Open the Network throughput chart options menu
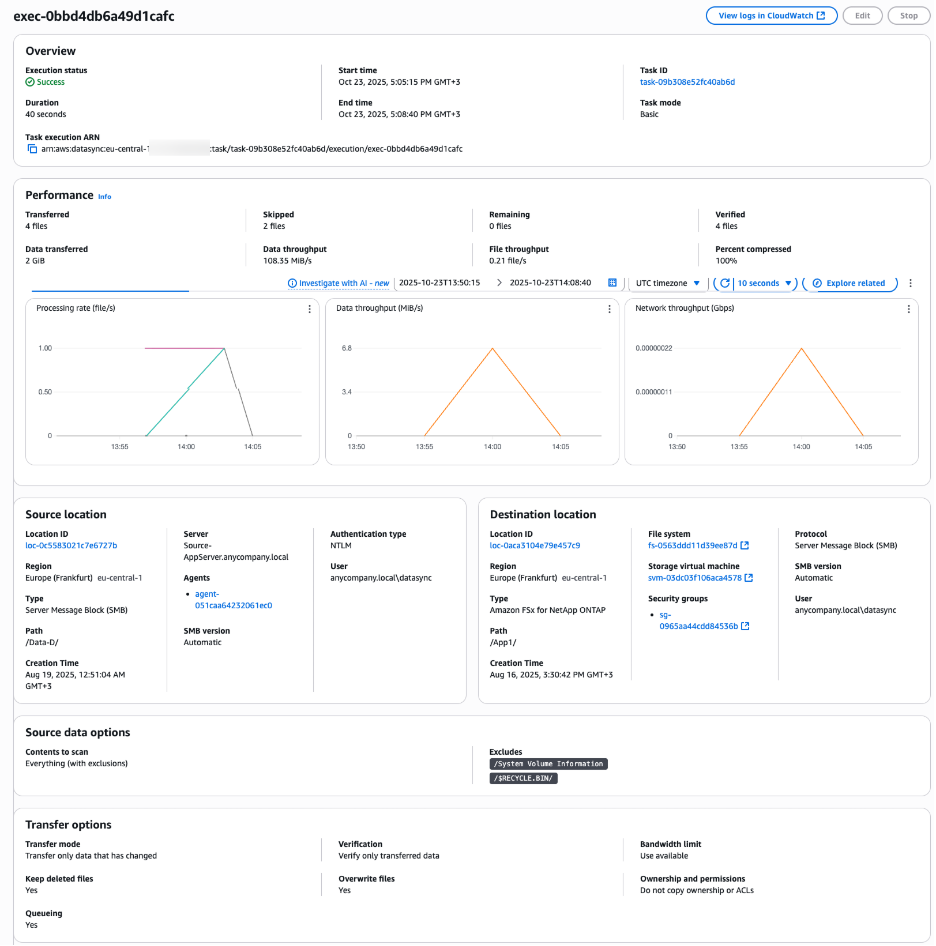Viewport: 936px width, 946px height. 906,310
